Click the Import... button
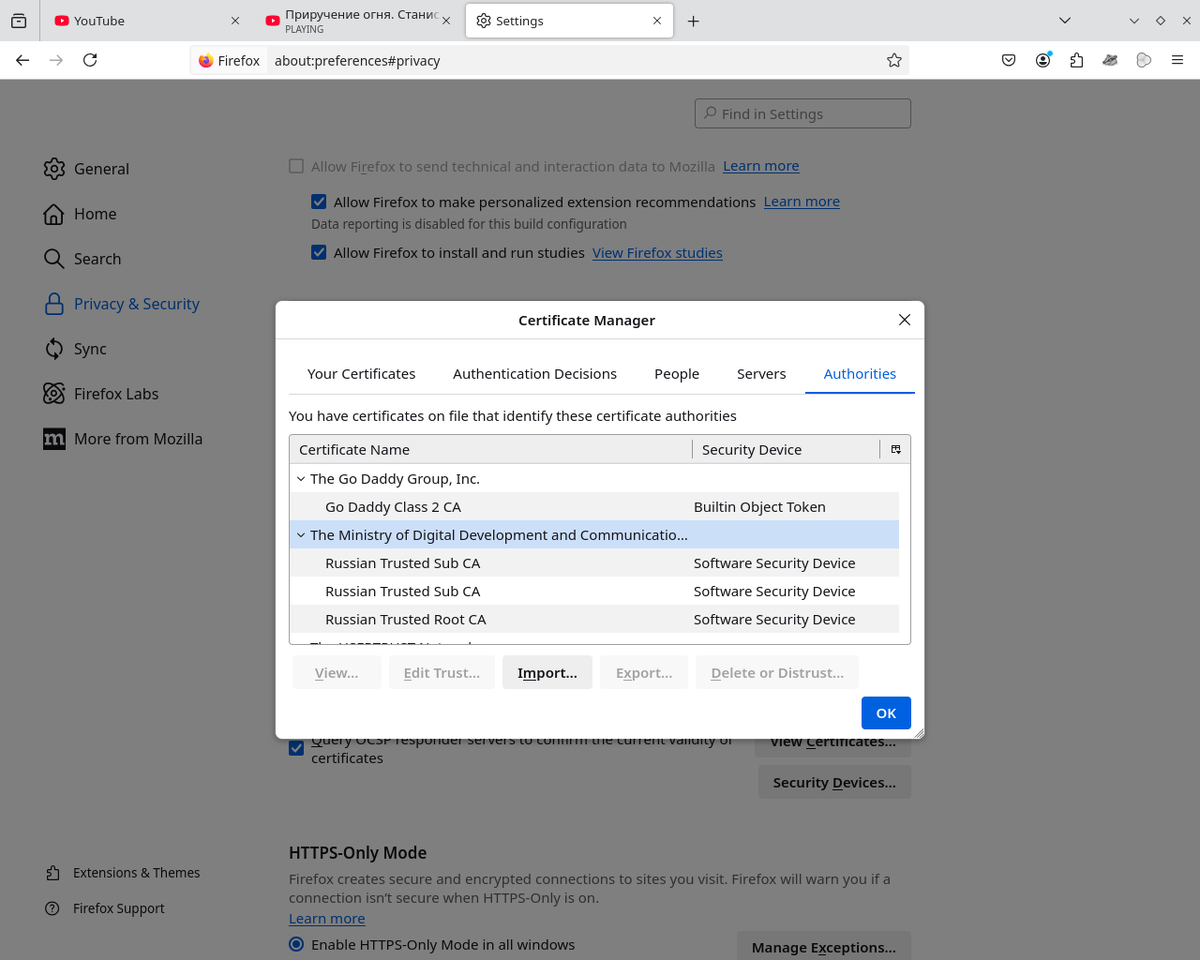The height and width of the screenshot is (960, 1200). pos(547,673)
